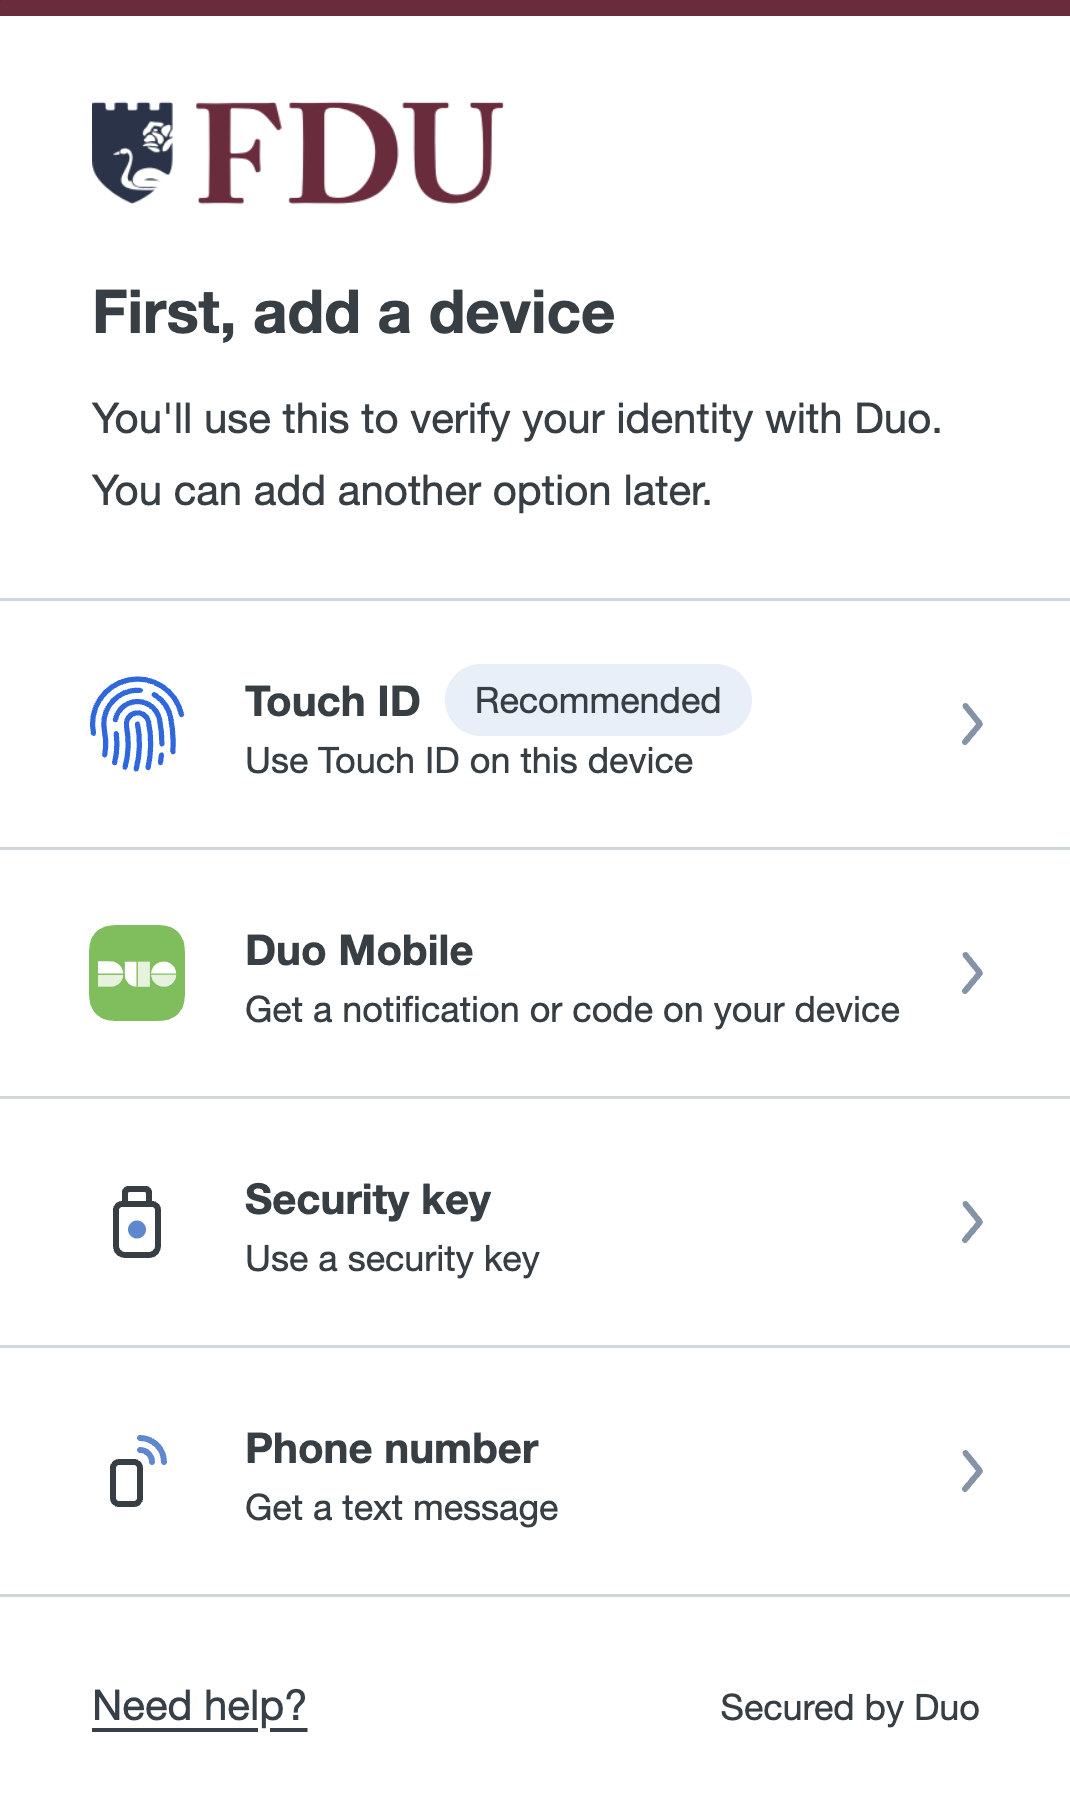This screenshot has height=1810, width=1070.
Task: Click the green Duo Mobile app icon
Action: pyautogui.click(x=137, y=973)
